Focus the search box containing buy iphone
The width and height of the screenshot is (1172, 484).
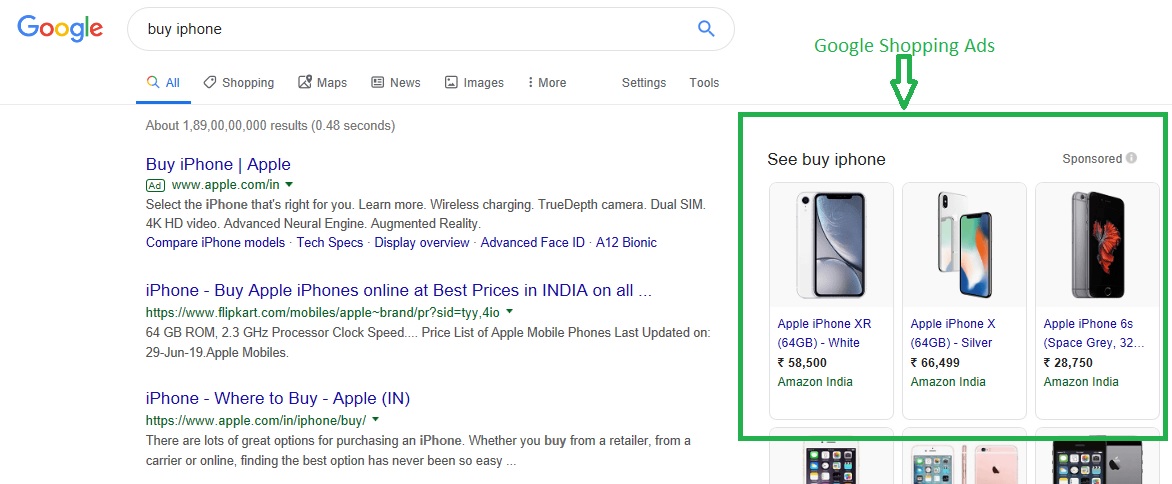pyautogui.click(x=431, y=29)
